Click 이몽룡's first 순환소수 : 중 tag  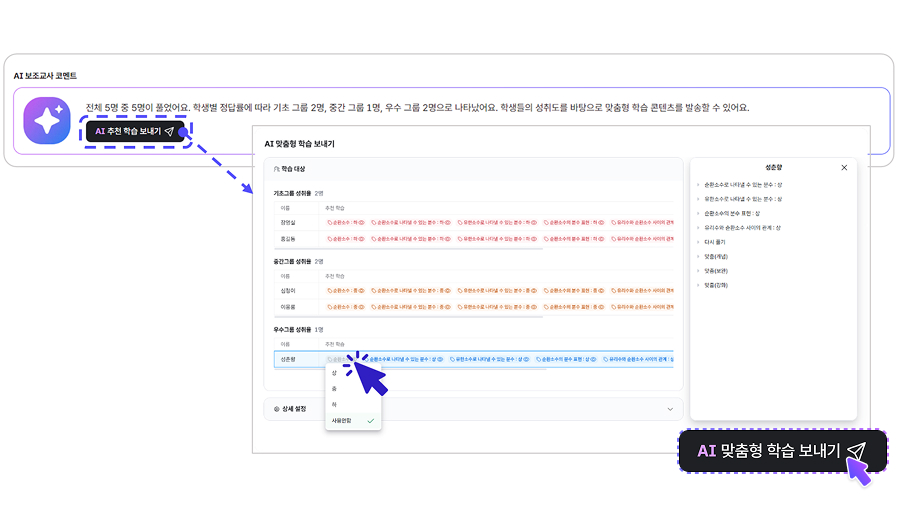tap(345, 307)
